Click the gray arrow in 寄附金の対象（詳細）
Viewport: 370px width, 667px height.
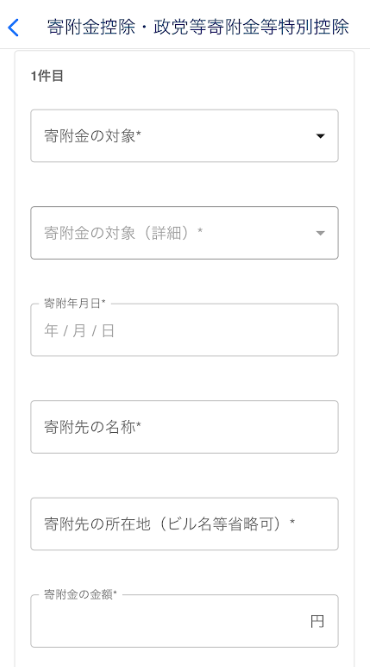coord(320,233)
